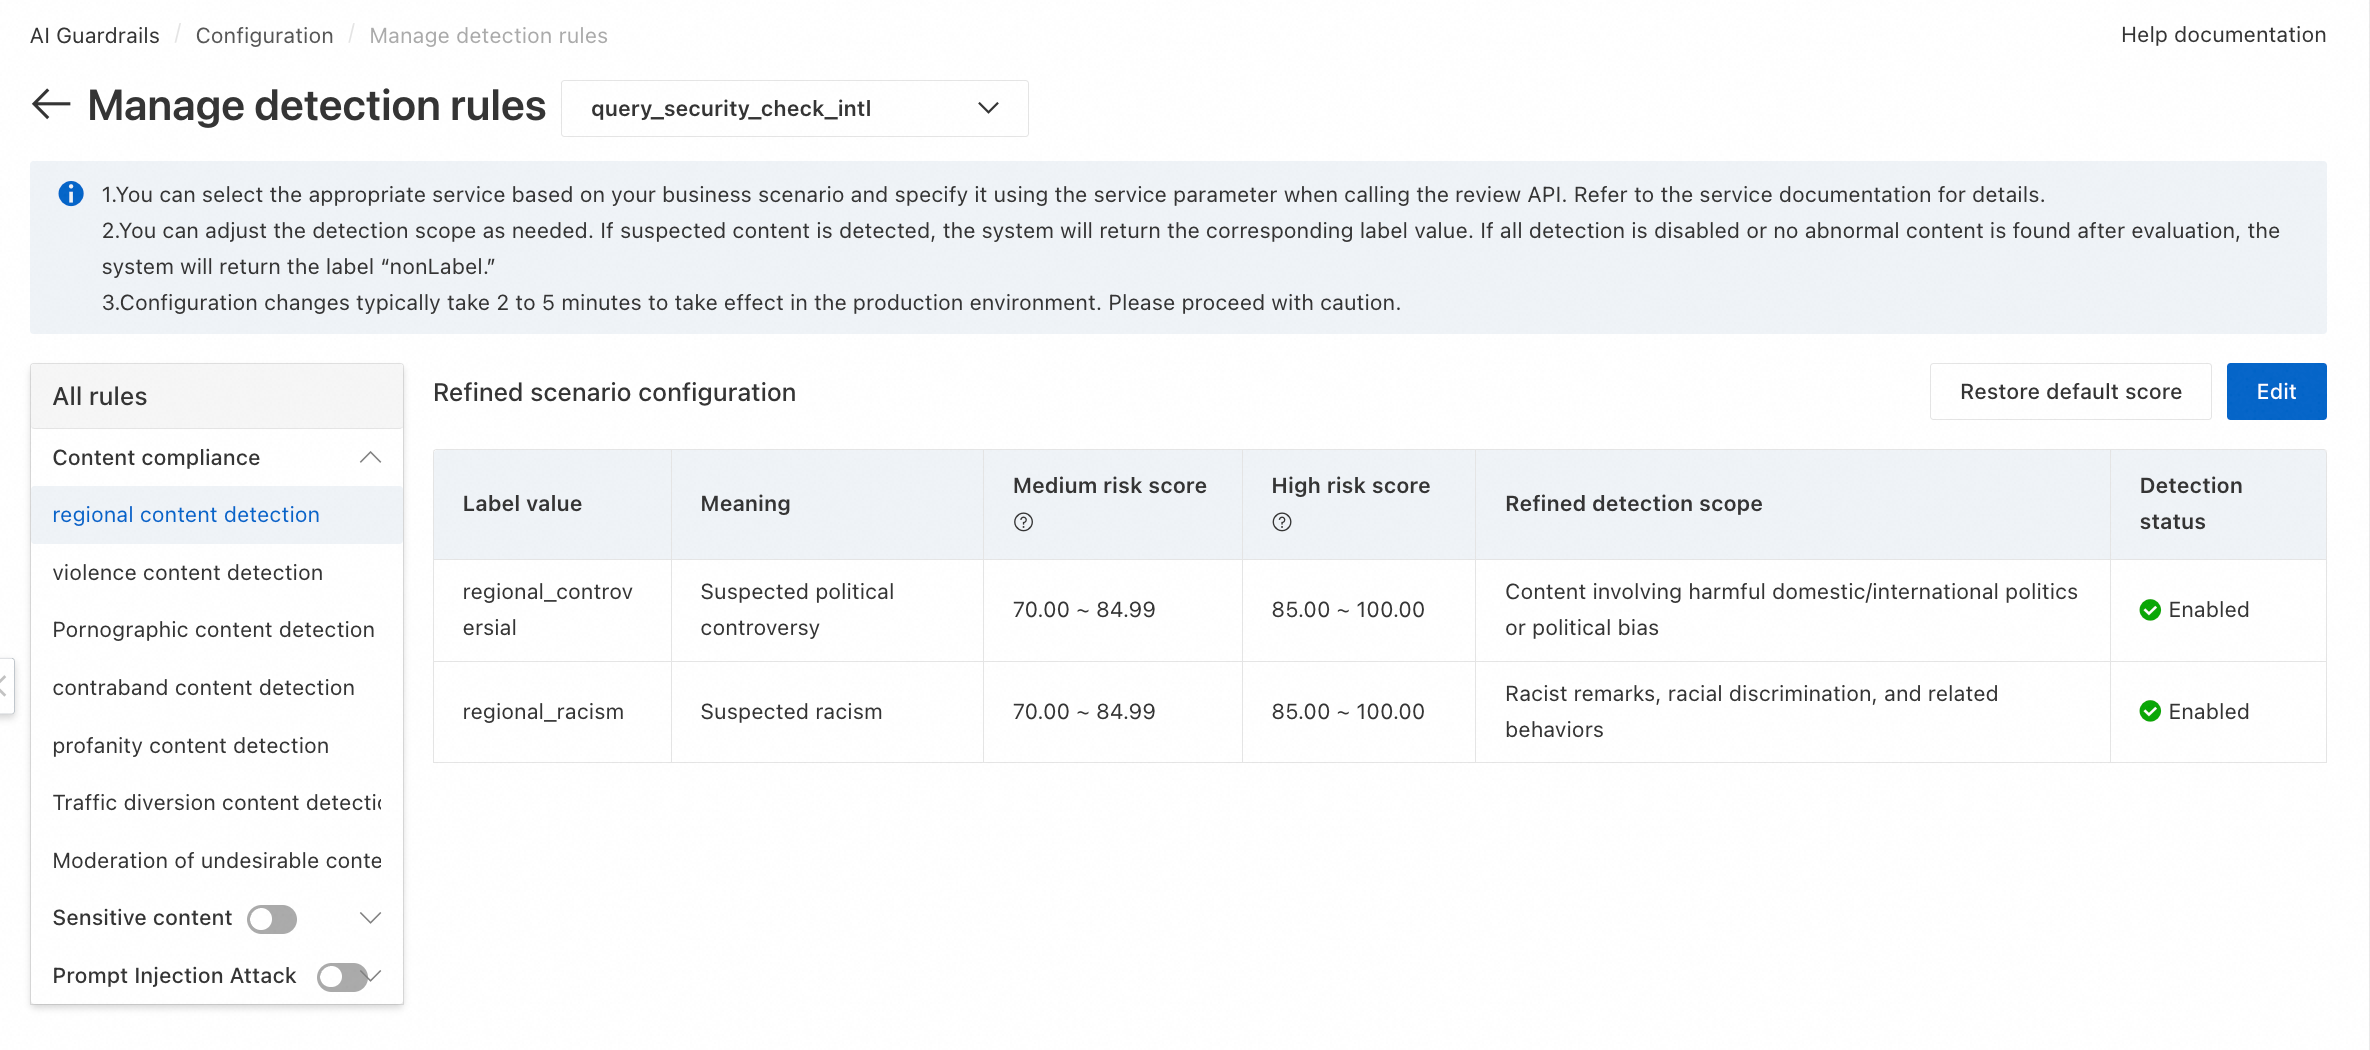Click the green Enabled icon for regional_controversial
This screenshot has height=1050, width=2370.
click(x=2150, y=610)
